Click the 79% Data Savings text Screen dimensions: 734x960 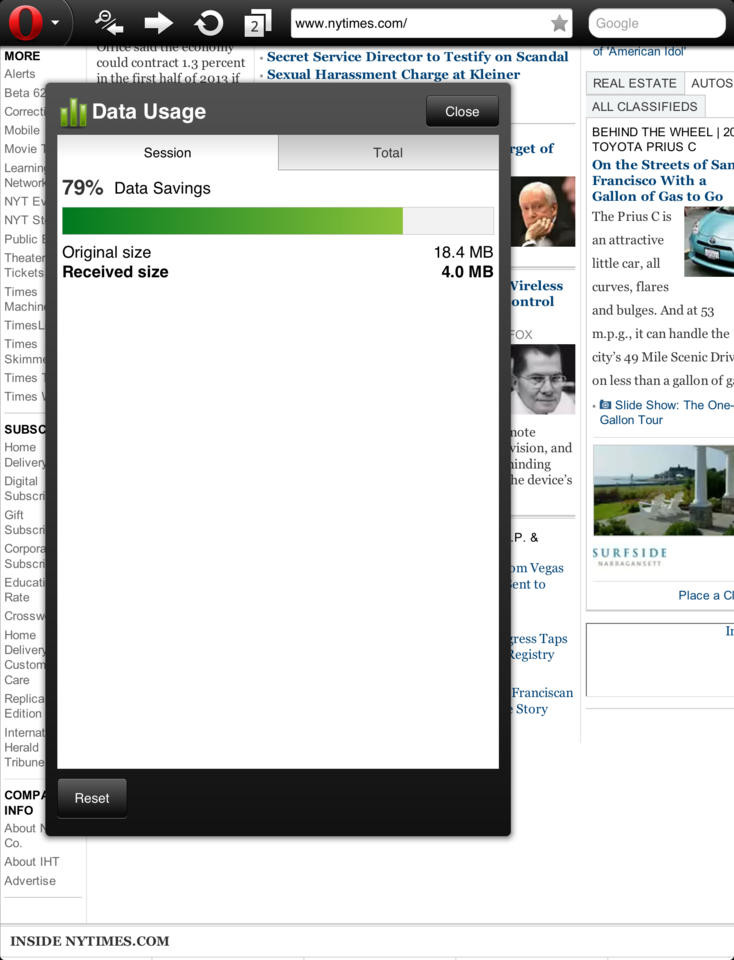point(137,187)
